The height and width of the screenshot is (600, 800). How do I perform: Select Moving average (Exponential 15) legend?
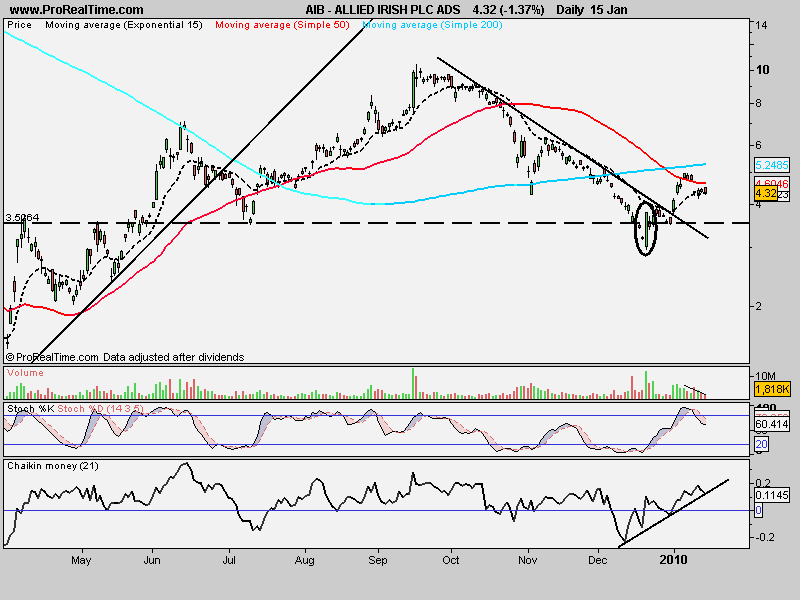coord(124,25)
